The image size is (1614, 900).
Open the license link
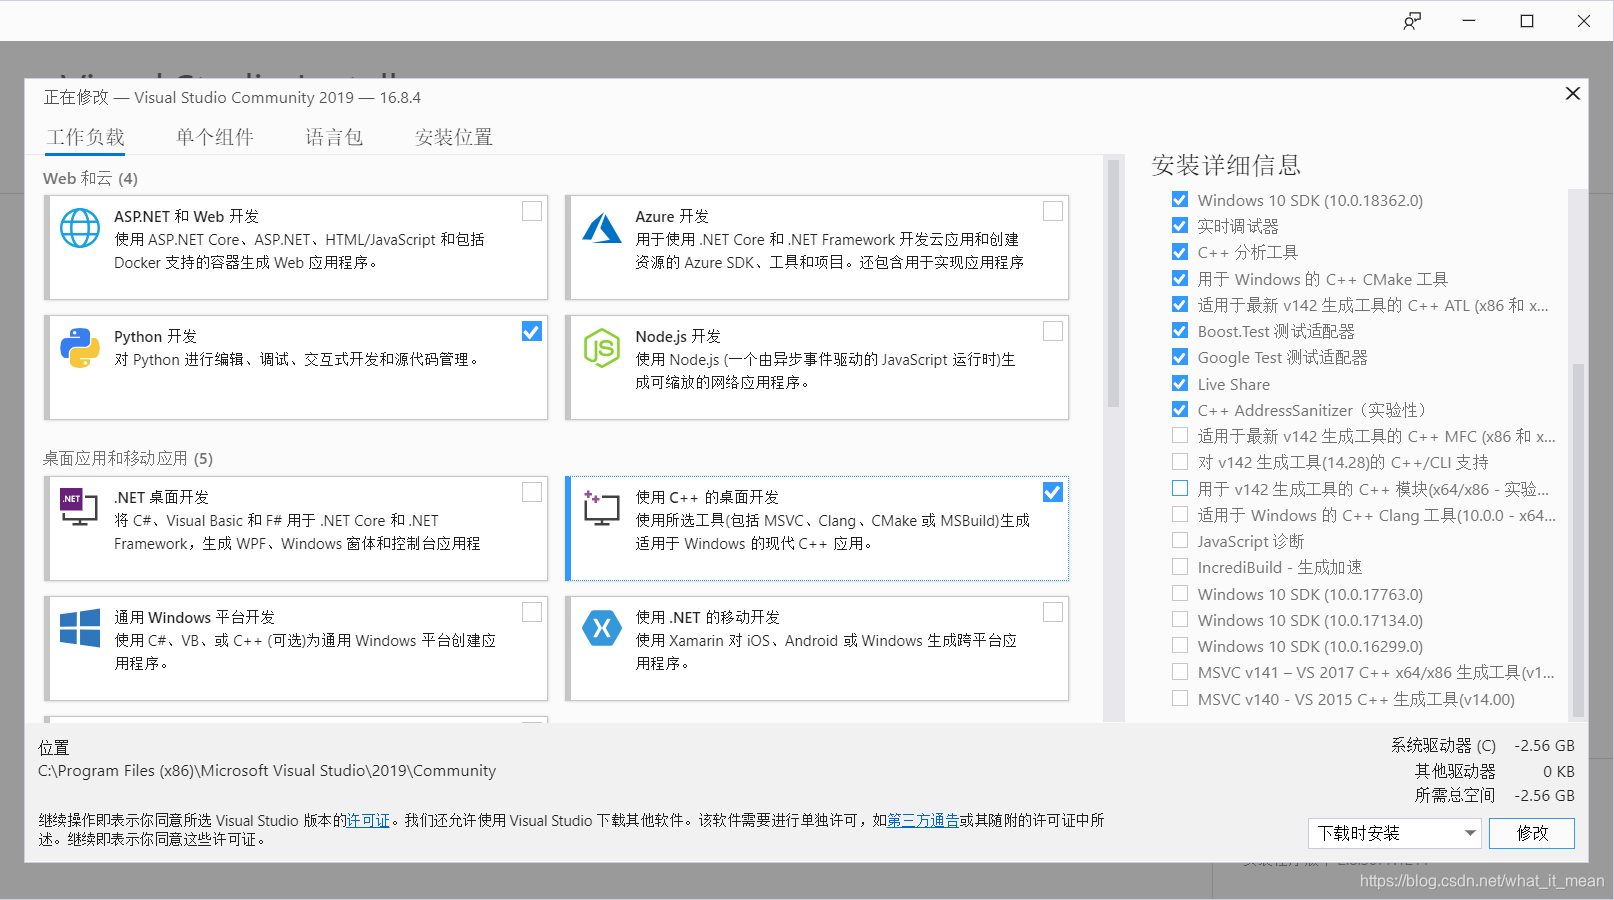[368, 821]
